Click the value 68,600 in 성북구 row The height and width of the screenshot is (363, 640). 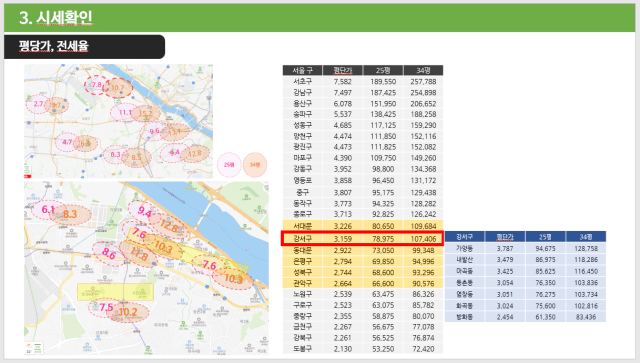pyautogui.click(x=382, y=272)
